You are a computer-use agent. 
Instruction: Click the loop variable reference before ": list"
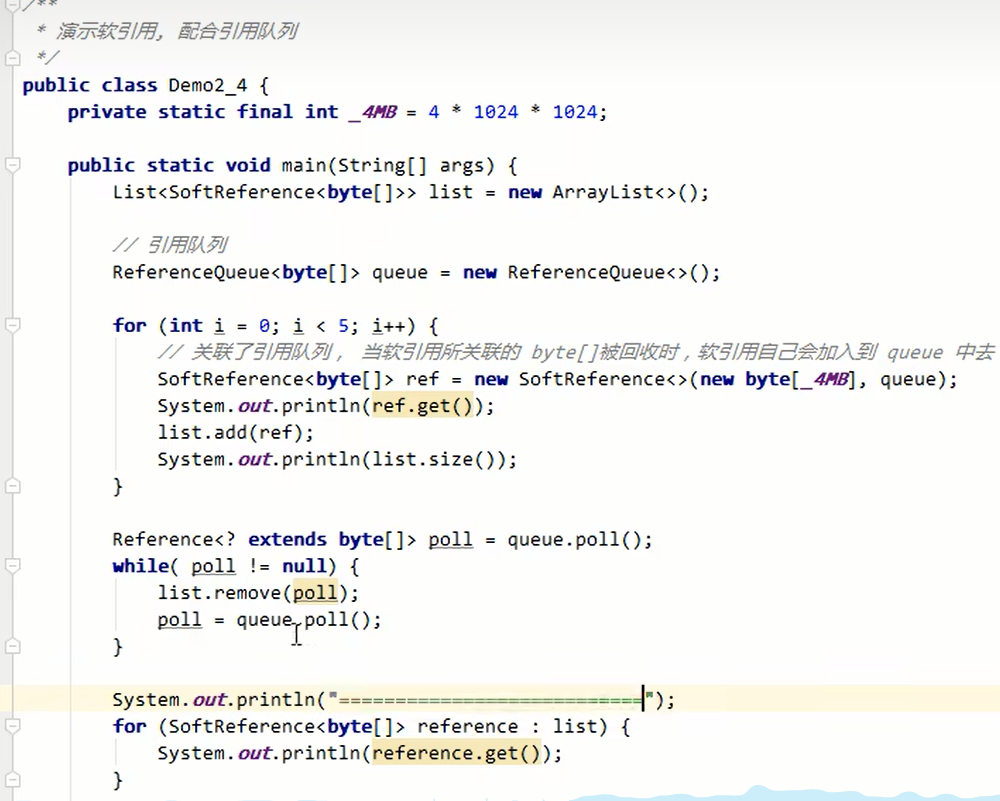(x=467, y=726)
